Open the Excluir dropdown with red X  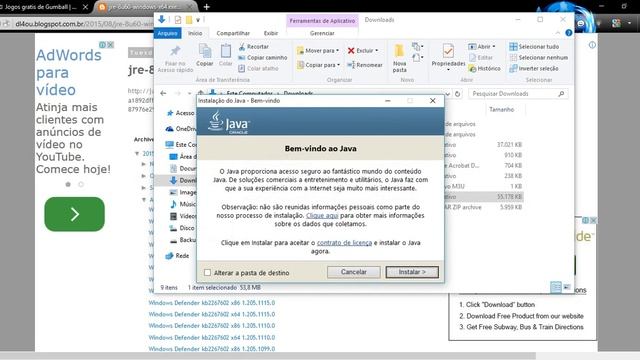tap(362, 50)
